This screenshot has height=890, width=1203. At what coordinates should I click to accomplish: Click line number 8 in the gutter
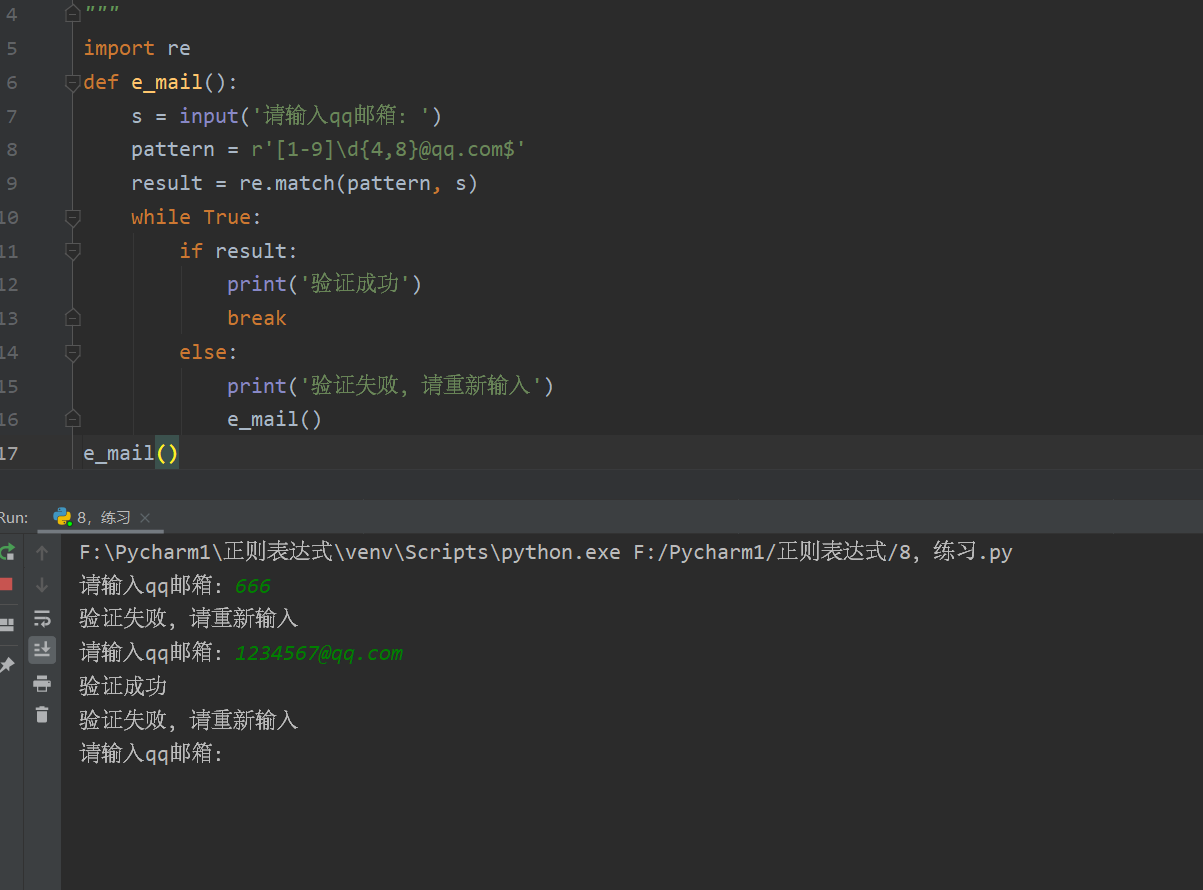pyautogui.click(x=12, y=149)
